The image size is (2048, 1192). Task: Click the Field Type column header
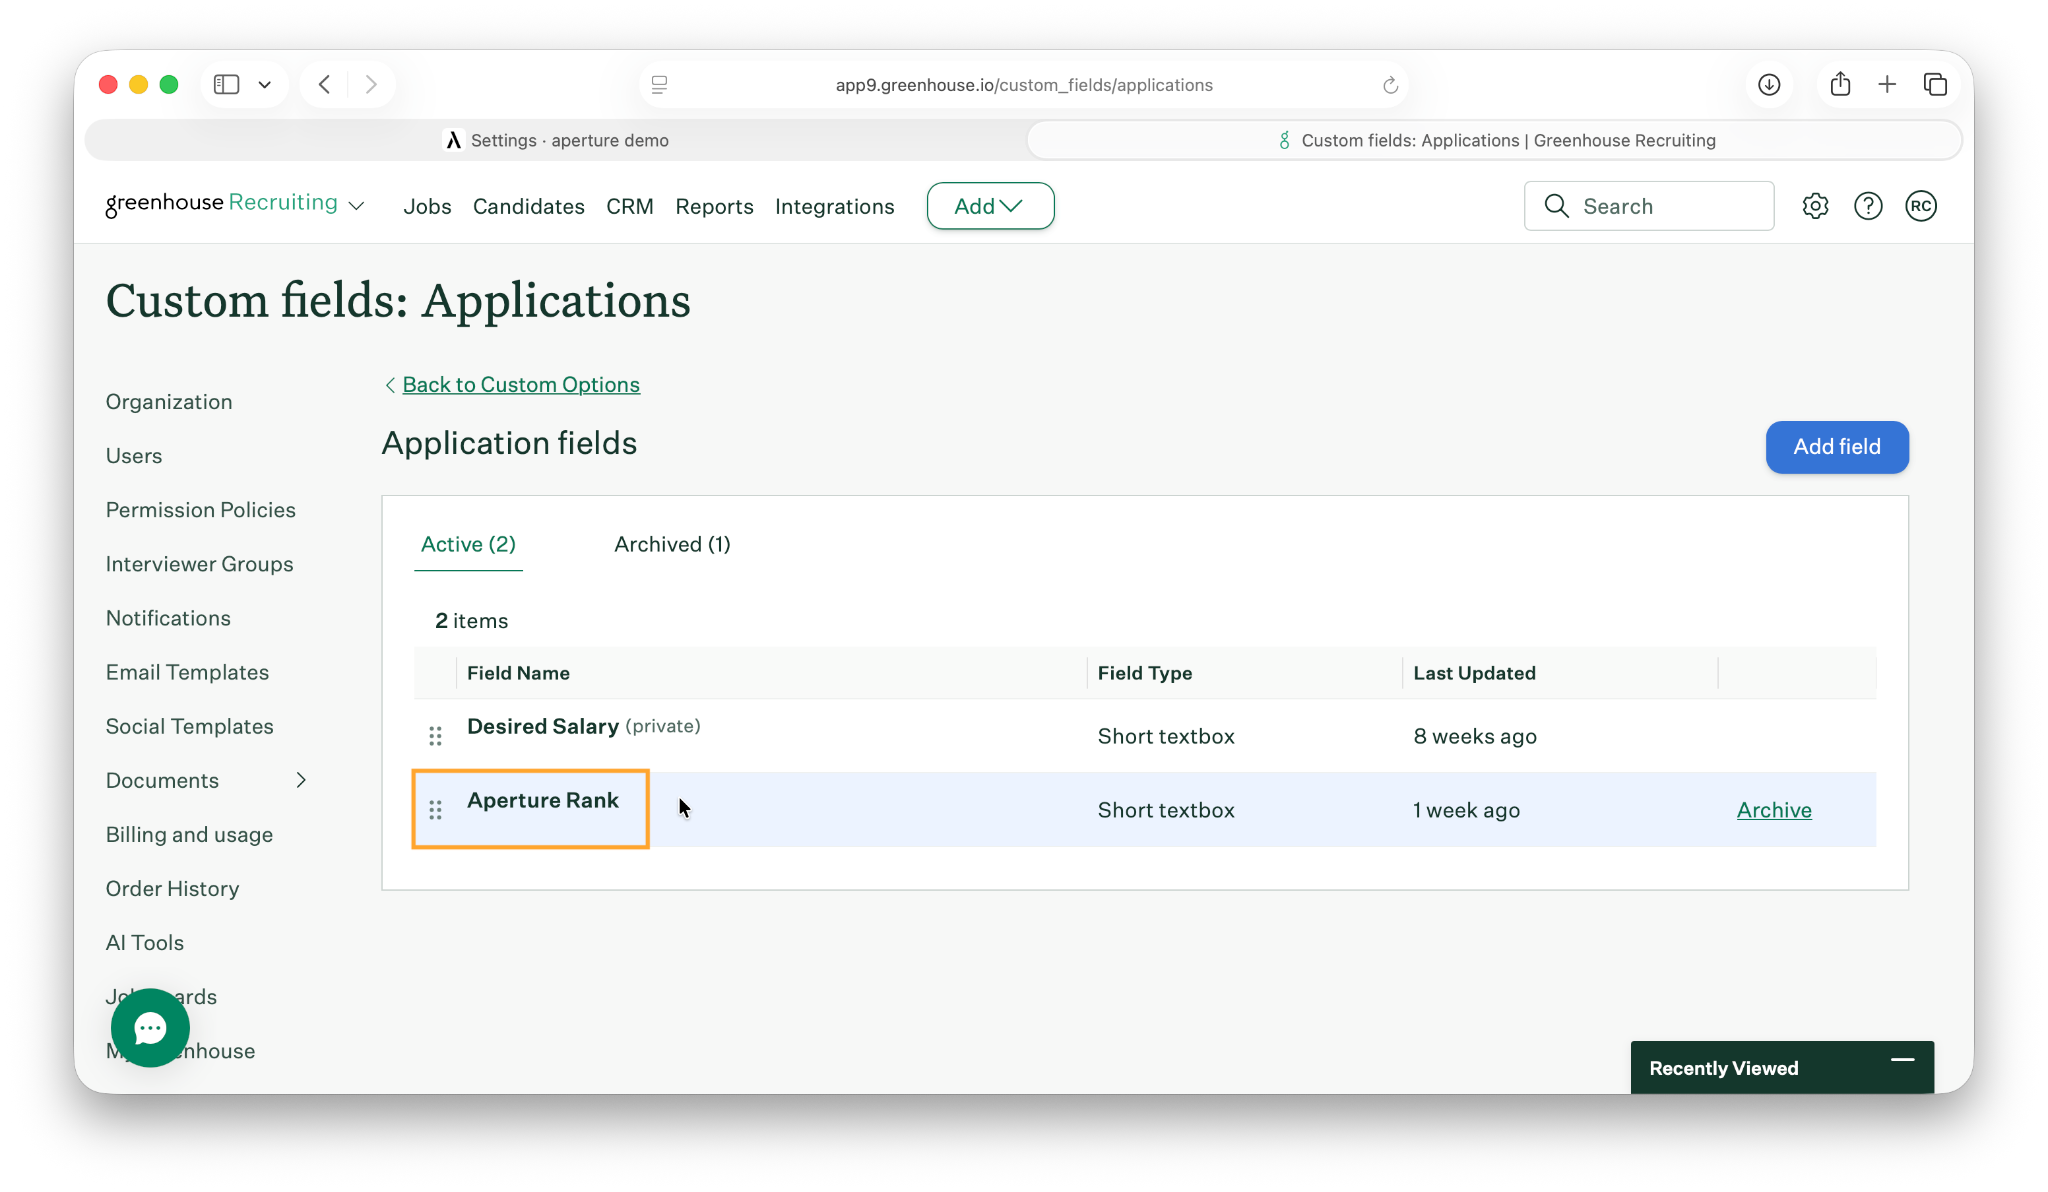(1144, 673)
